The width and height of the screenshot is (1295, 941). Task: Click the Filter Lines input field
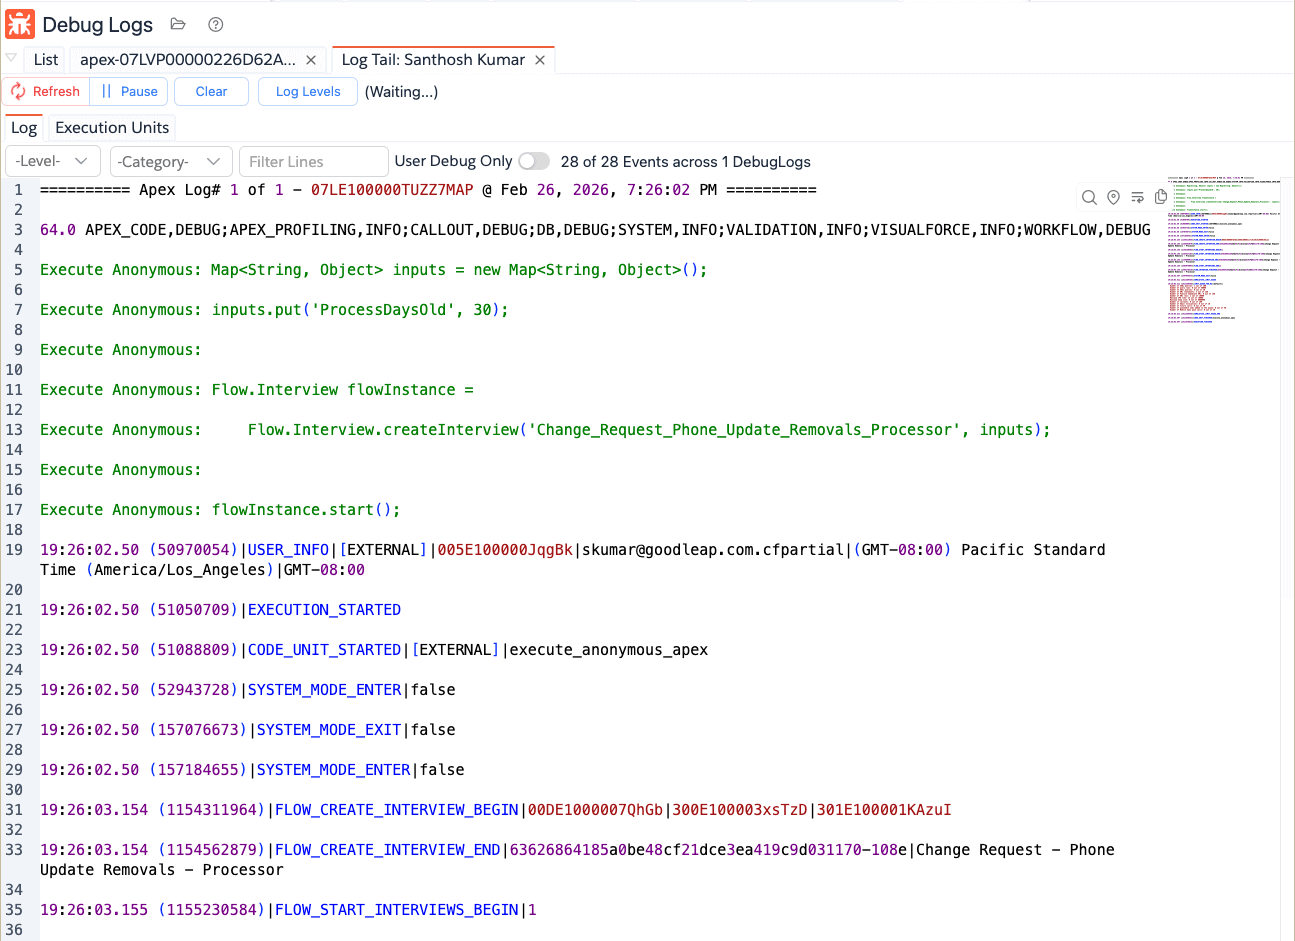tap(313, 161)
